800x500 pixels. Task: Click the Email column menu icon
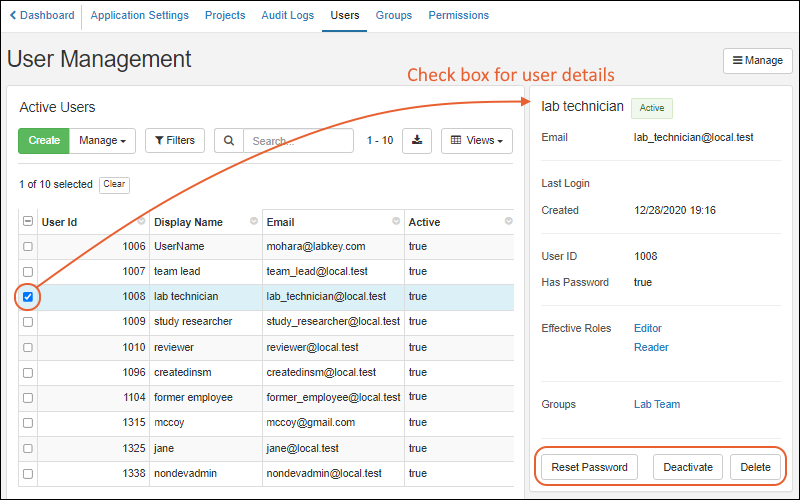pyautogui.click(x=396, y=222)
